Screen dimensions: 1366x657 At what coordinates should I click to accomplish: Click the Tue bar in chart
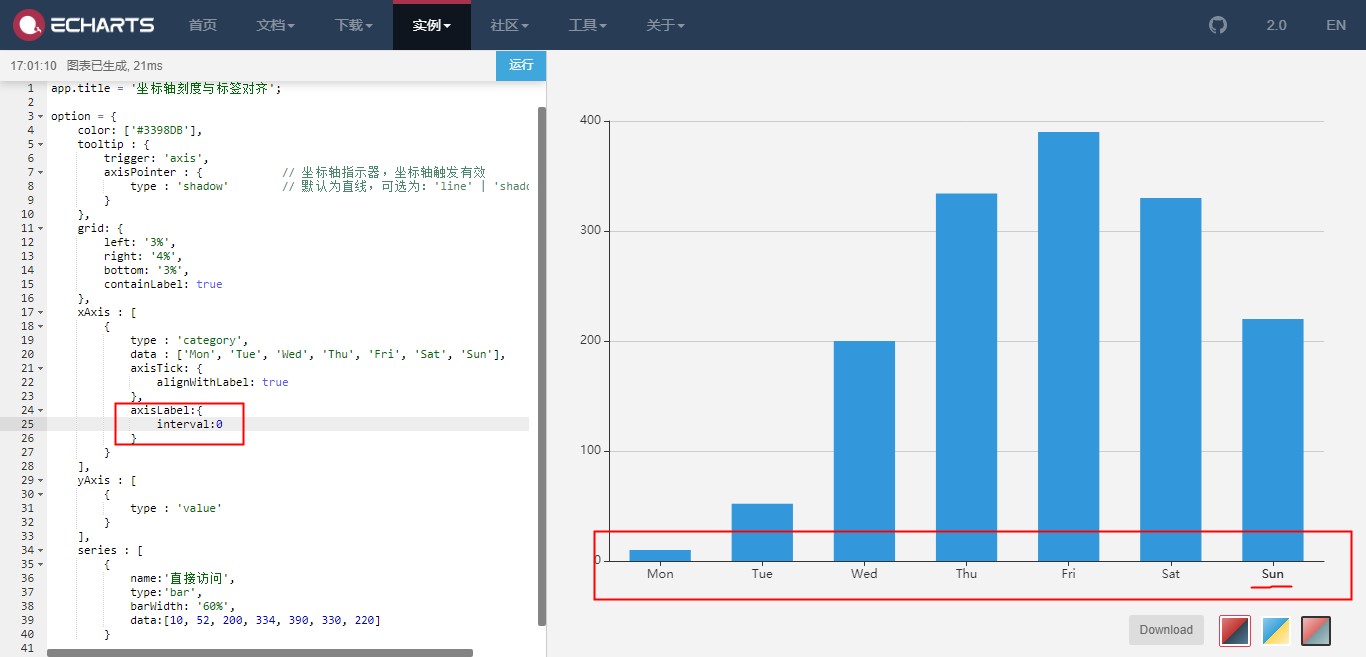[x=762, y=532]
